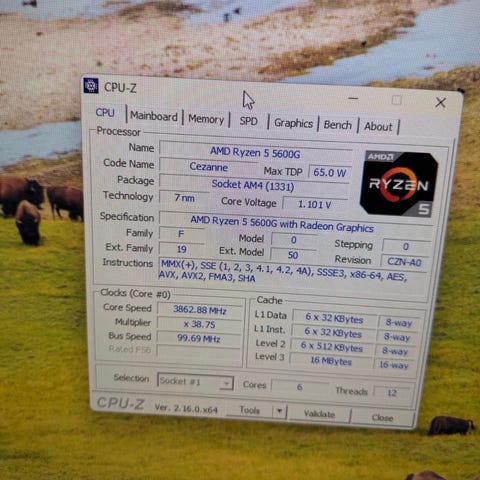Go to the Graphics tab
Screen dimensions: 480x480
click(x=293, y=123)
